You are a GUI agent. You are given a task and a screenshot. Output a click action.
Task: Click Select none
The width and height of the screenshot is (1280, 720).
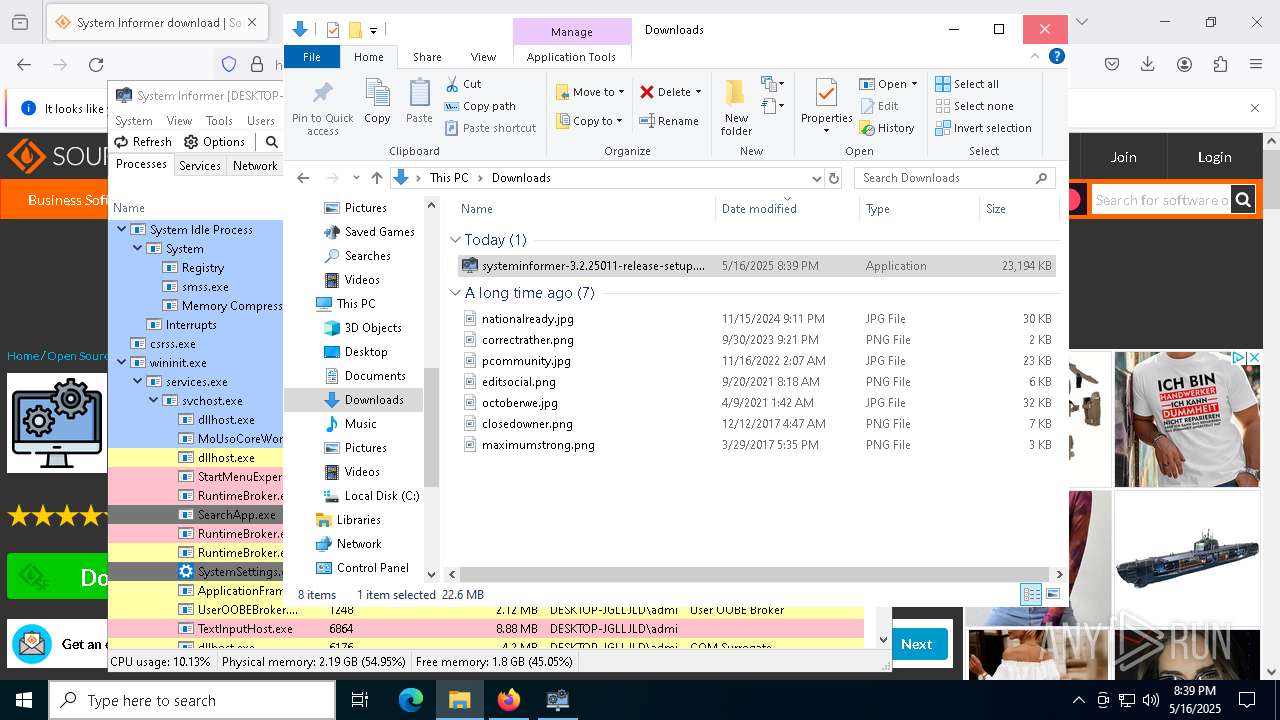pos(974,106)
